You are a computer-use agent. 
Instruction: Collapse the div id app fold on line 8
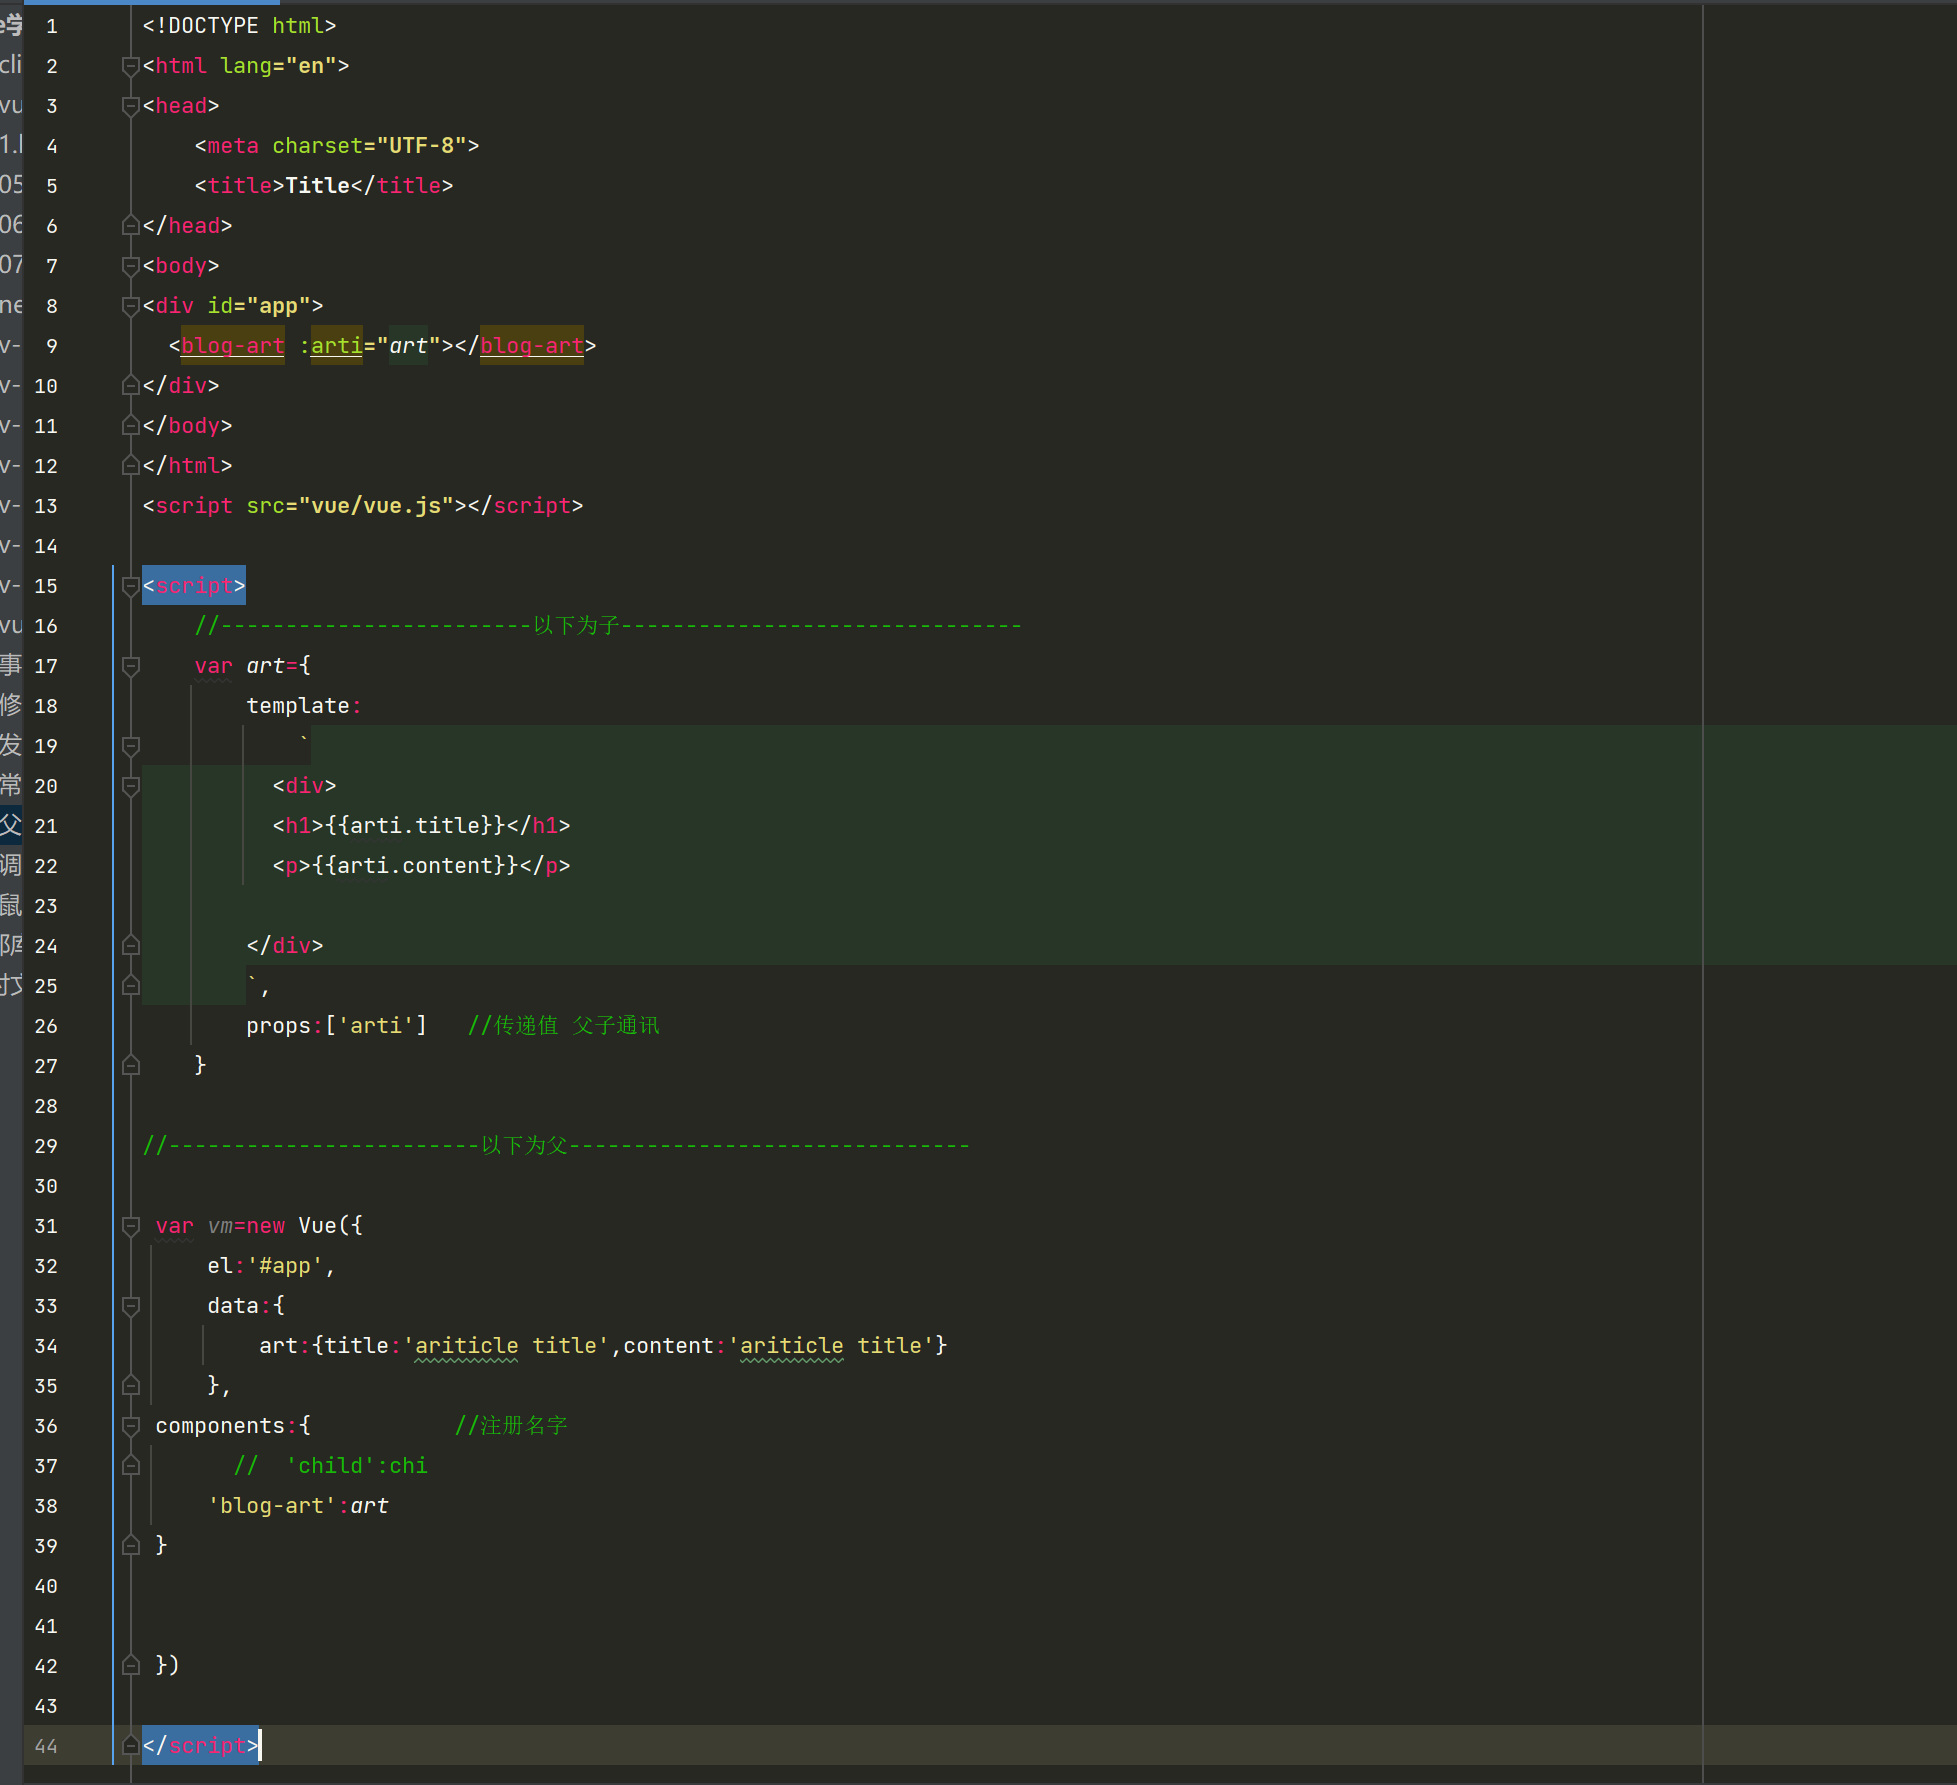[130, 306]
